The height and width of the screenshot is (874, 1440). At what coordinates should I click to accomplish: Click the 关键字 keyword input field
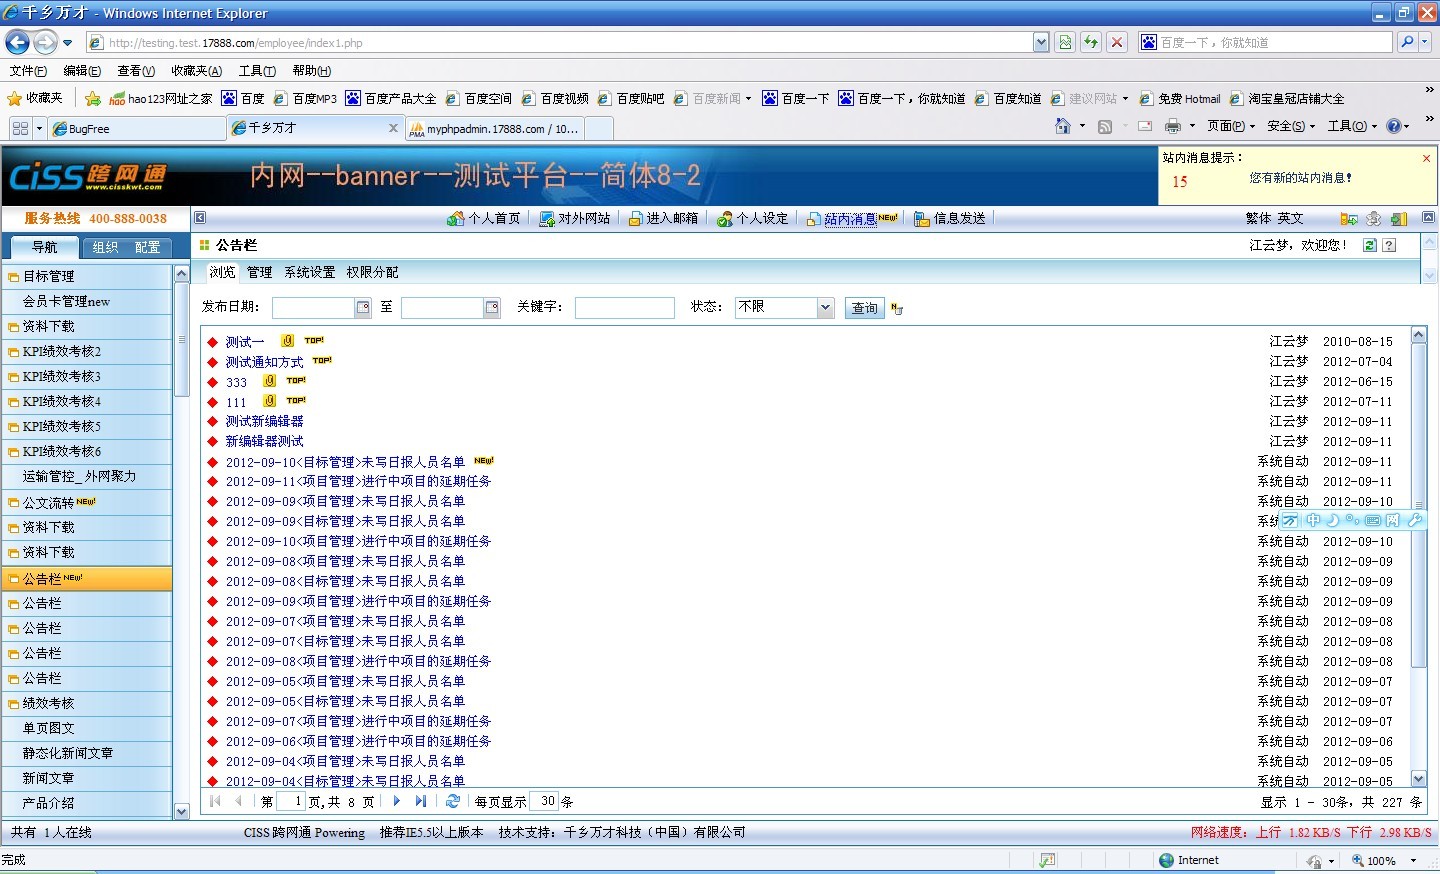click(x=624, y=308)
